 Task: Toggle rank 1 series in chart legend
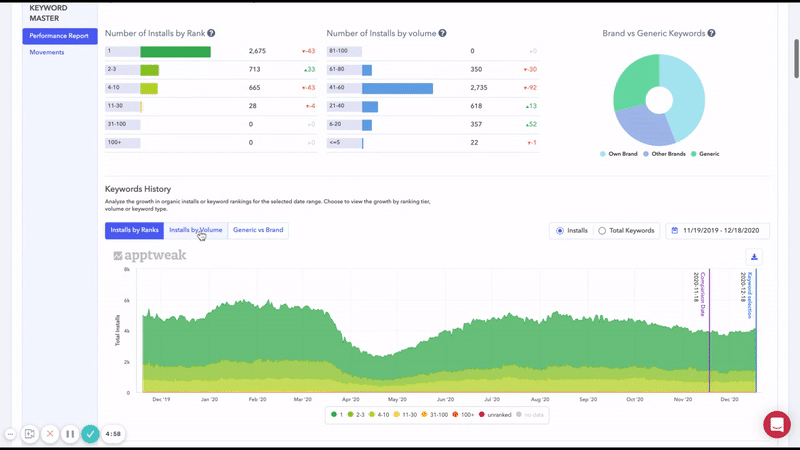click(337, 415)
